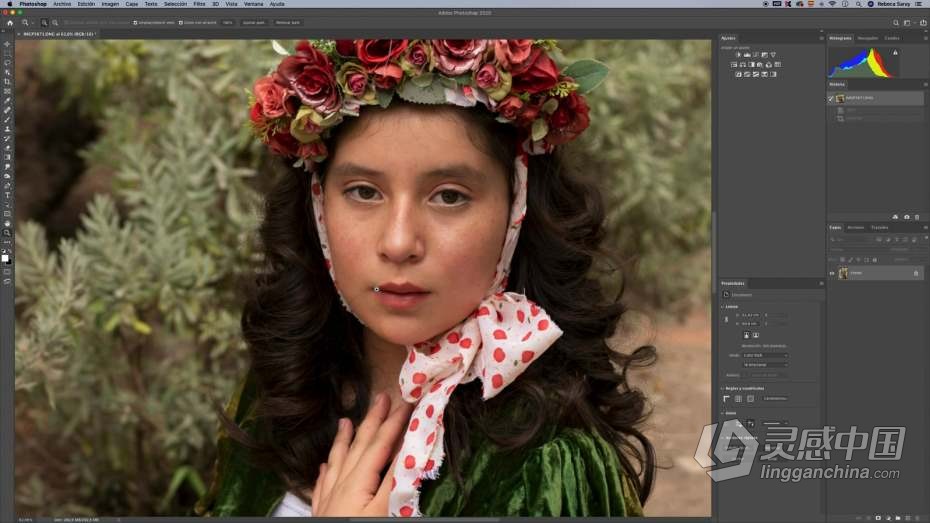Open the Modo color mode dropdown
This screenshot has height=523, width=930.
point(765,355)
